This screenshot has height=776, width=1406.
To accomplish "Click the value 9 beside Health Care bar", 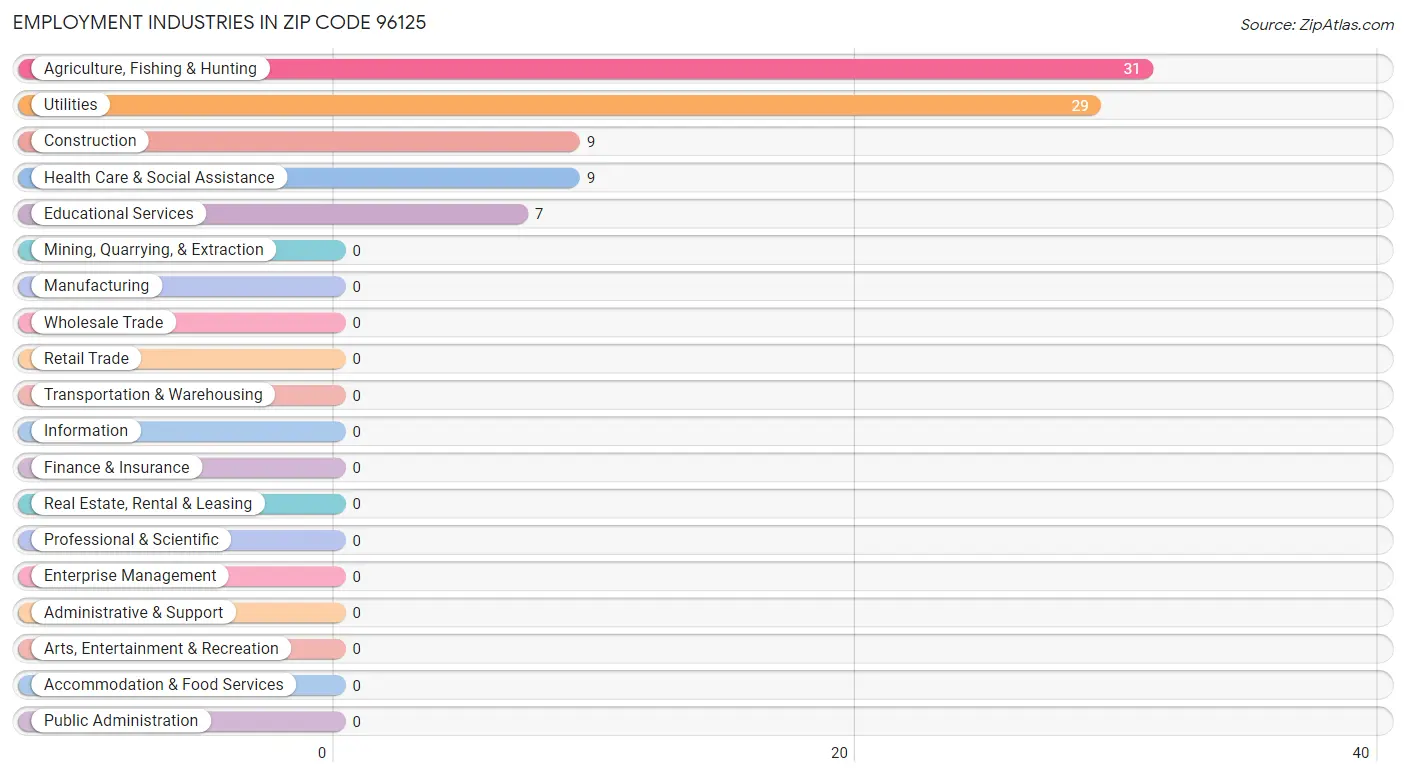I will click(x=591, y=178).
